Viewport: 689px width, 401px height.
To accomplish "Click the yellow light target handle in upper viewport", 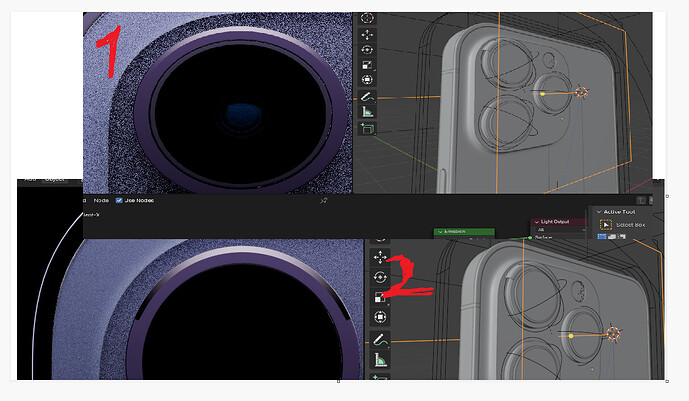I will pos(543,94).
